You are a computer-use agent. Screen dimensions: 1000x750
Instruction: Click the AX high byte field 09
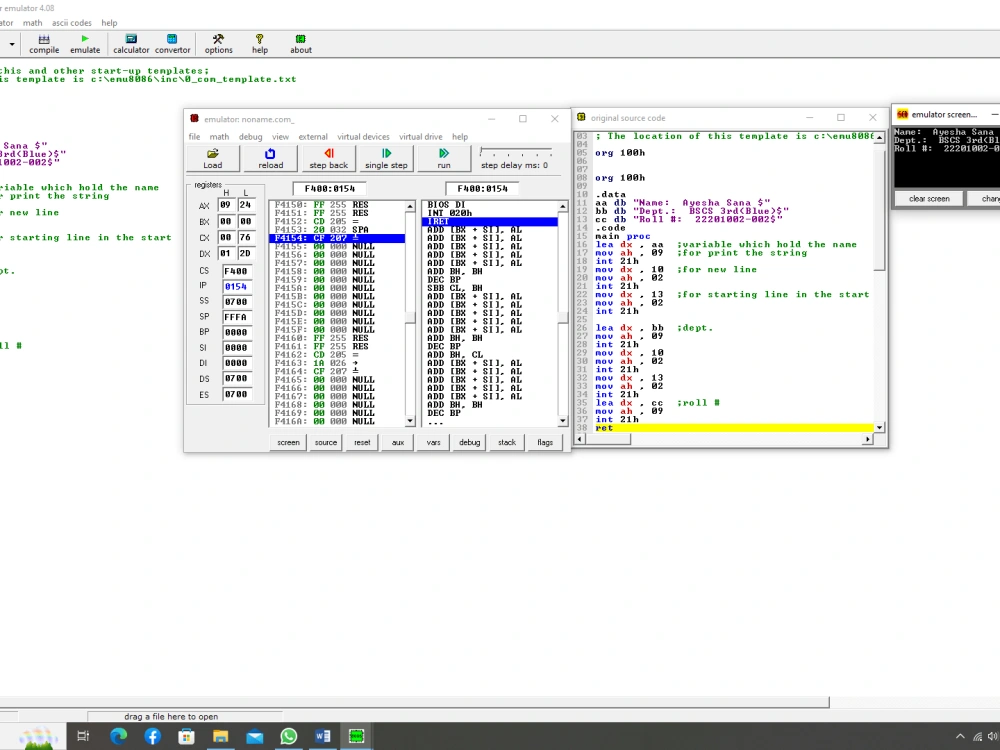226,205
